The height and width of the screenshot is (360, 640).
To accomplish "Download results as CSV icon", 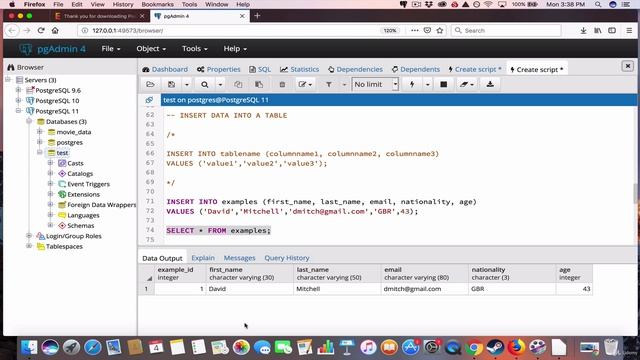I will tap(490, 84).
